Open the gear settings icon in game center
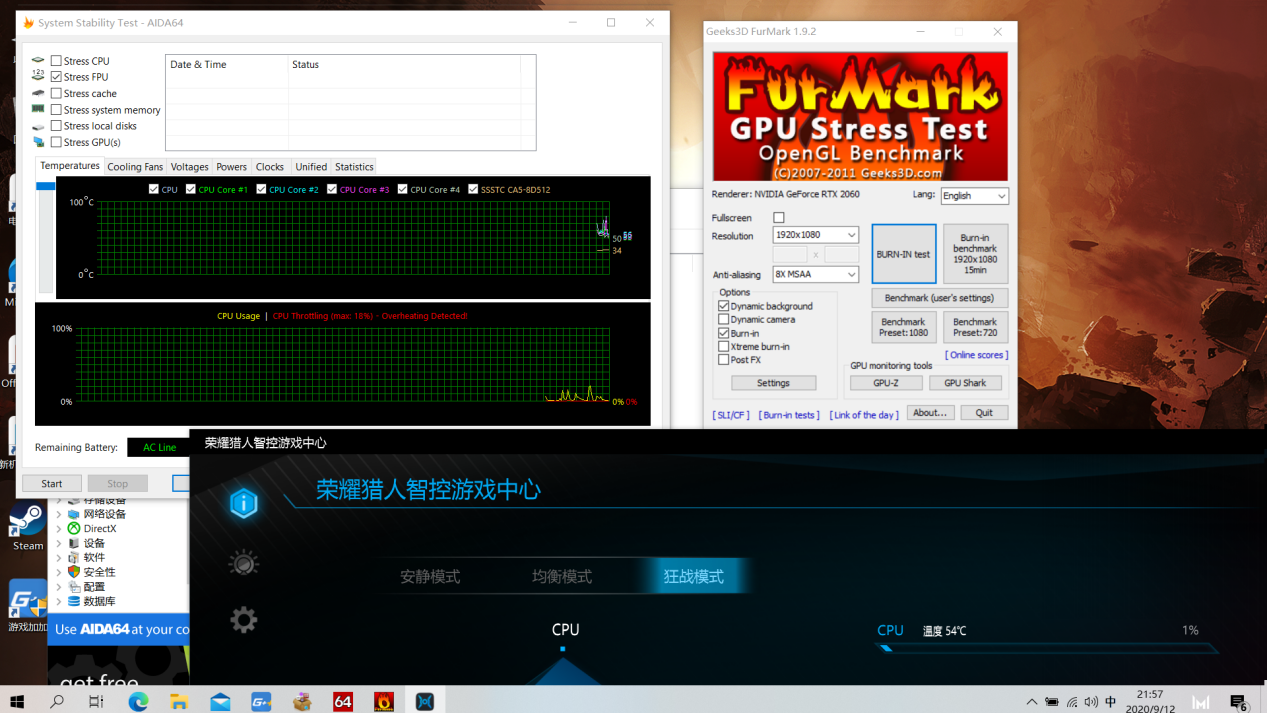This screenshot has width=1267, height=713. [243, 620]
